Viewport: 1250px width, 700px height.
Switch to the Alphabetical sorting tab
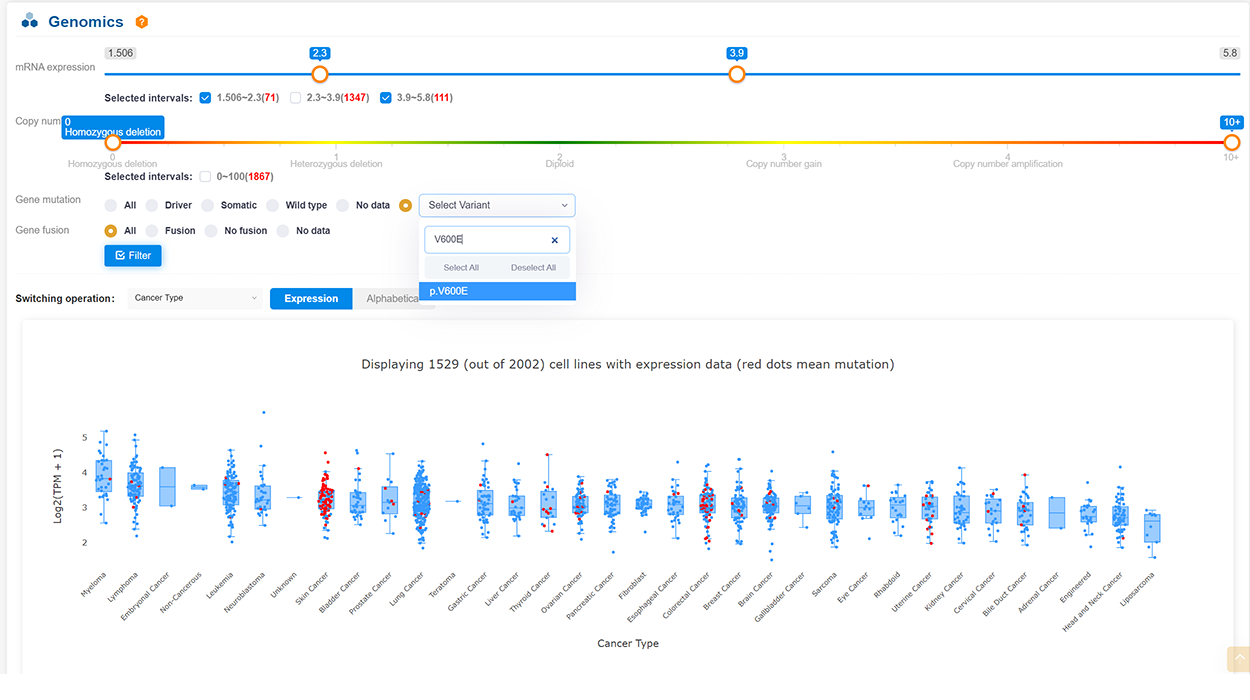point(393,298)
